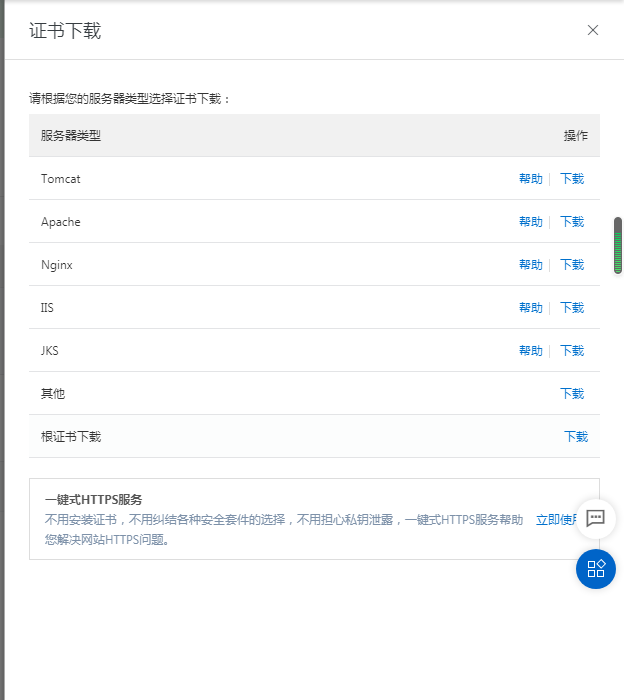Open 帮助 for JKS
Viewport: 624px width, 700px height.
click(531, 350)
